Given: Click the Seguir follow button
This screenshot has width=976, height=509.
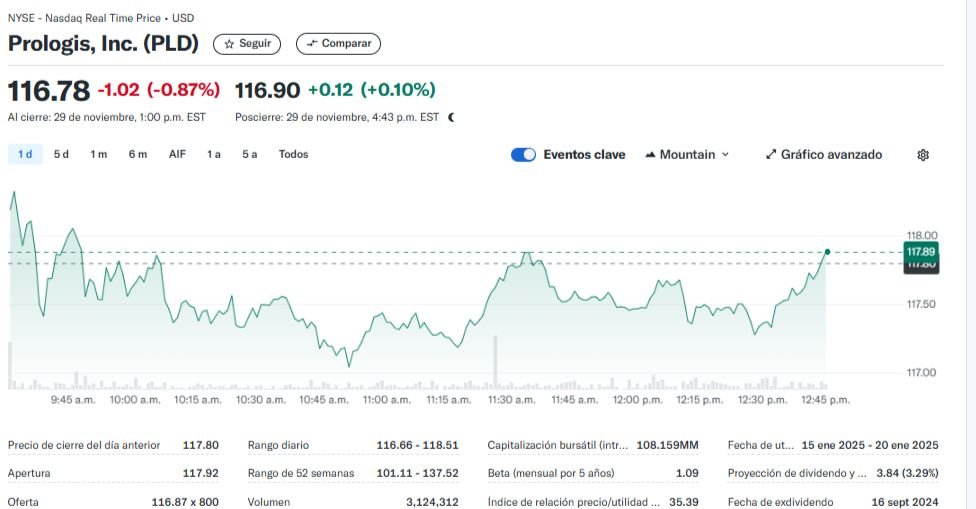Looking at the screenshot, I should tap(247, 44).
